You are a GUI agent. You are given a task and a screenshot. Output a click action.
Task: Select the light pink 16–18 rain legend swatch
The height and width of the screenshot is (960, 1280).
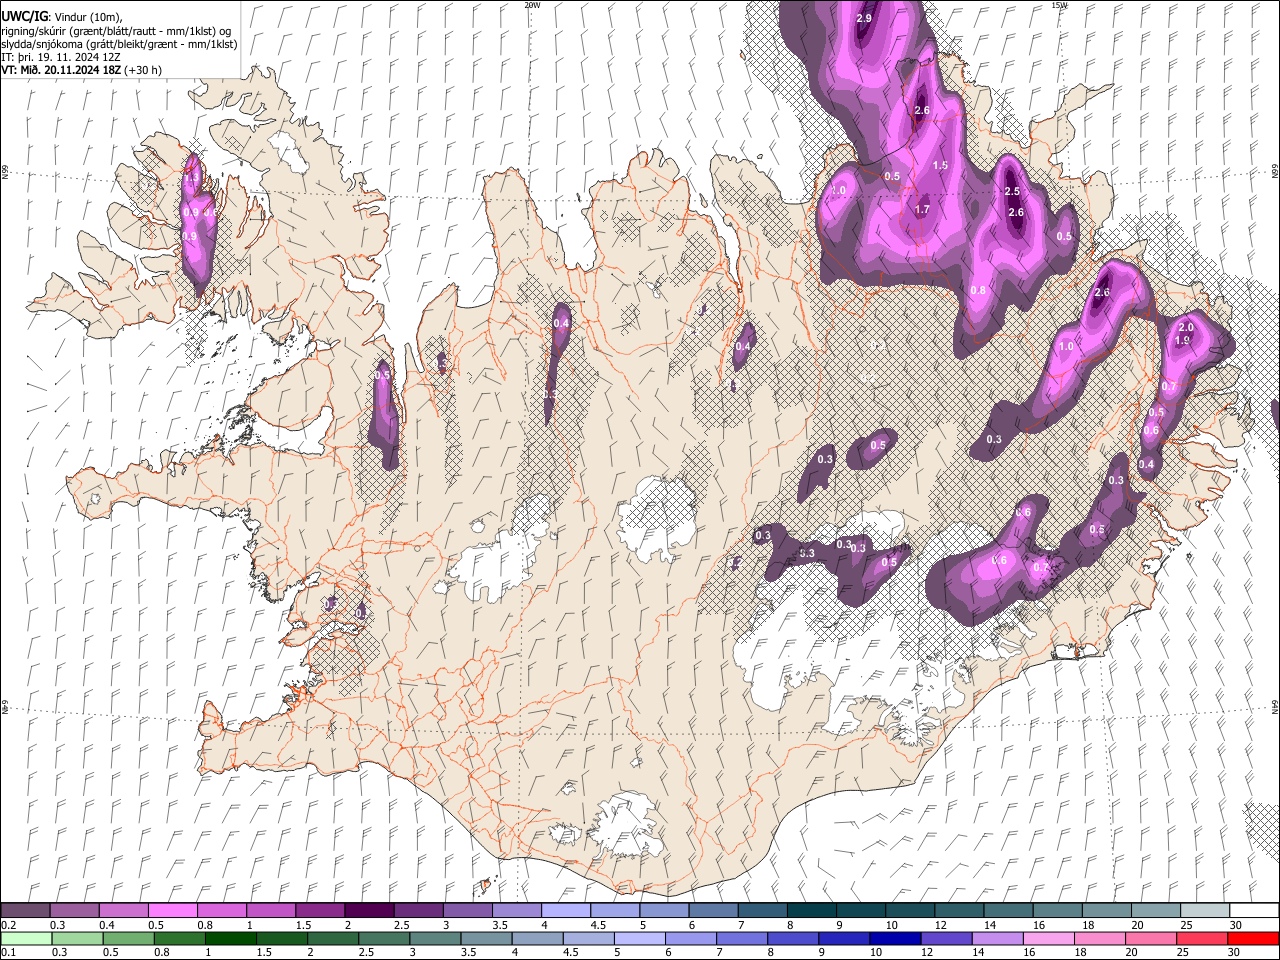click(1048, 938)
